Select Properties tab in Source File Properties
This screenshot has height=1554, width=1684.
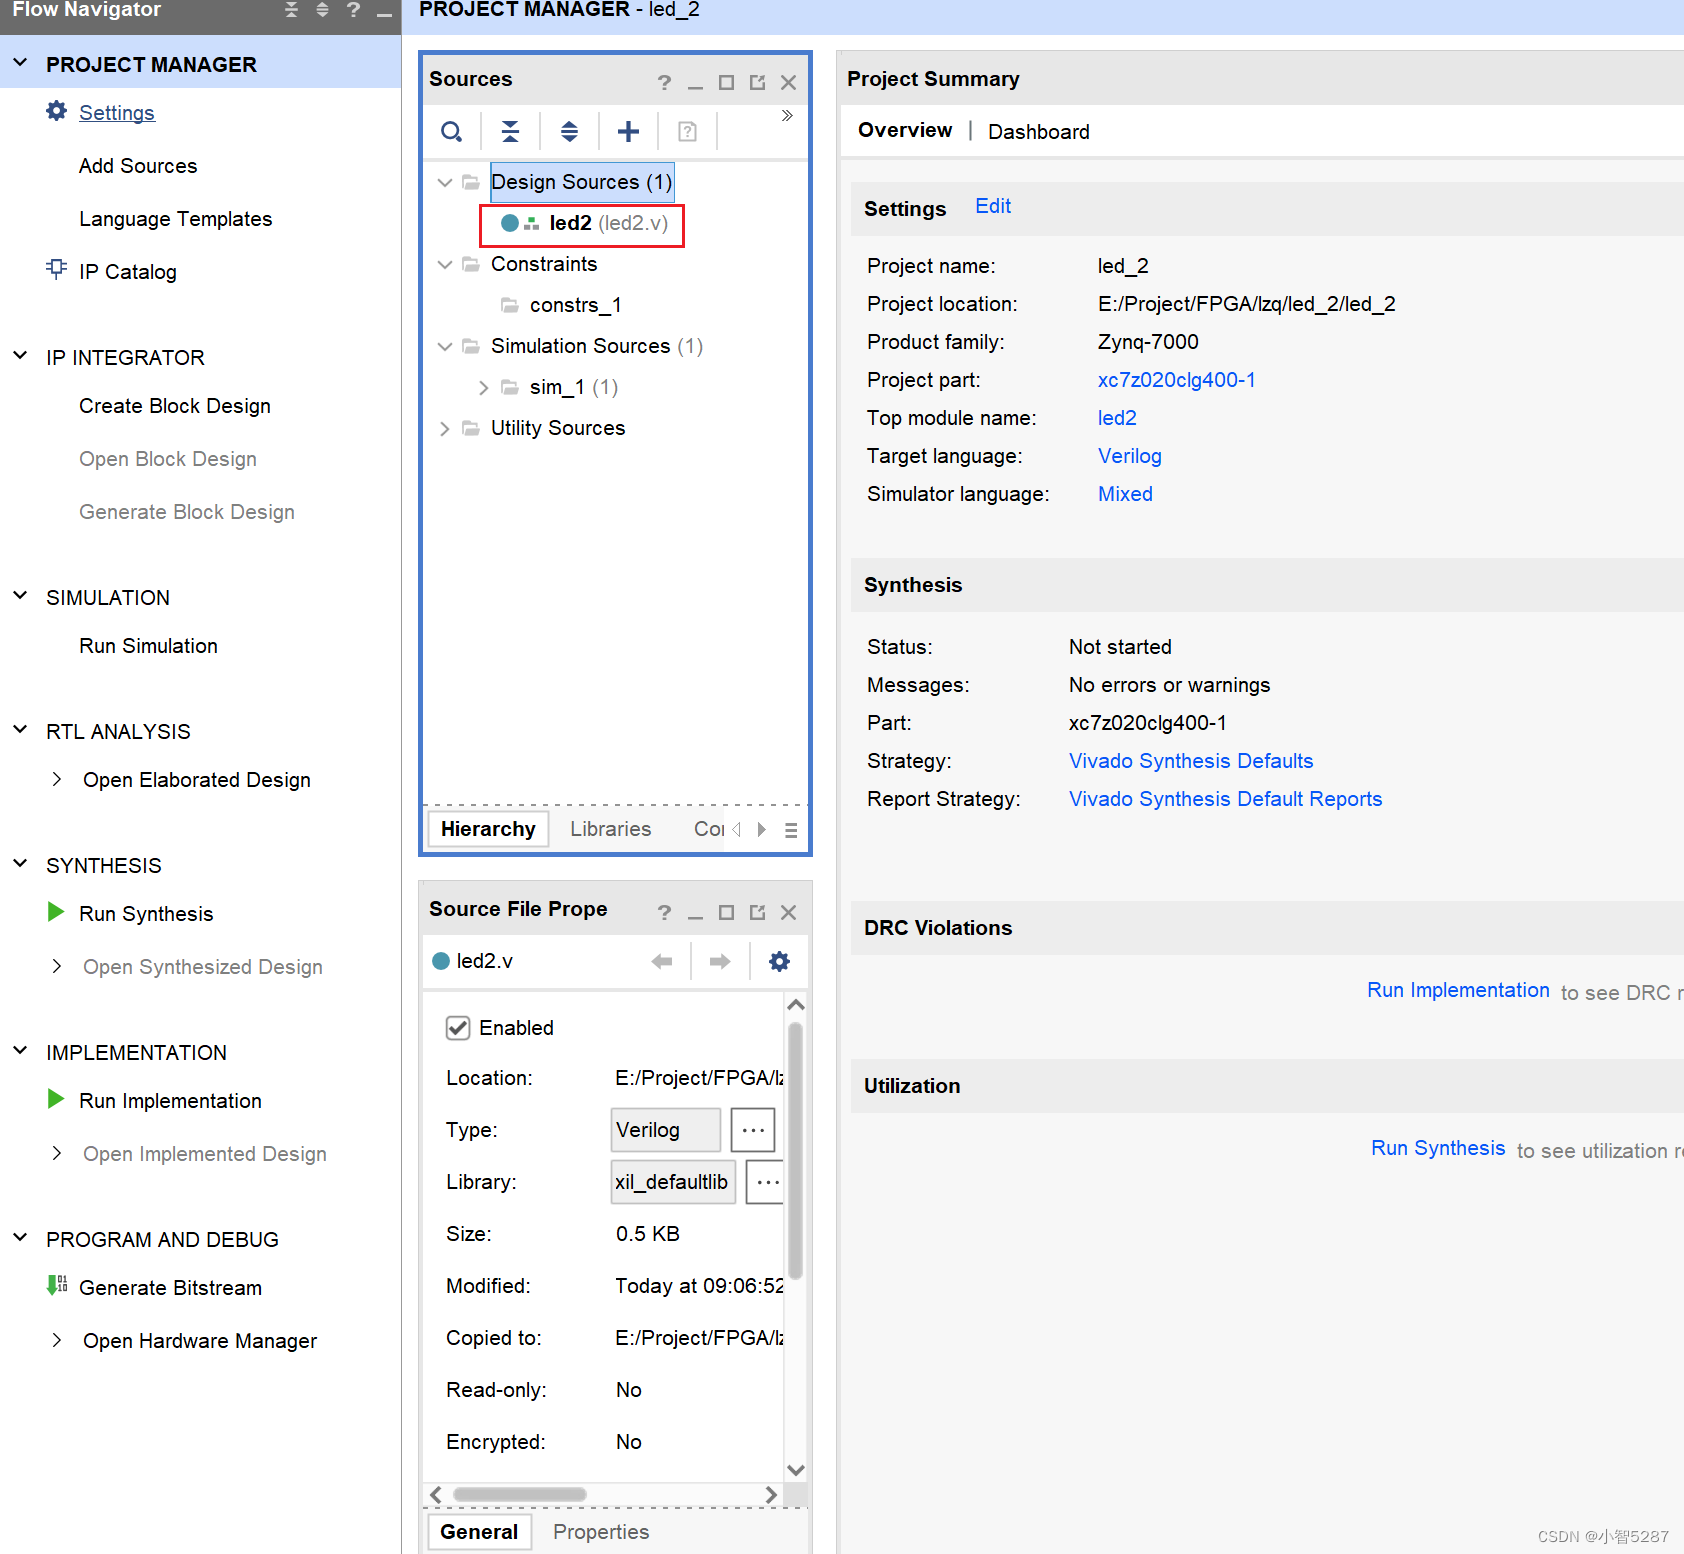click(601, 1532)
